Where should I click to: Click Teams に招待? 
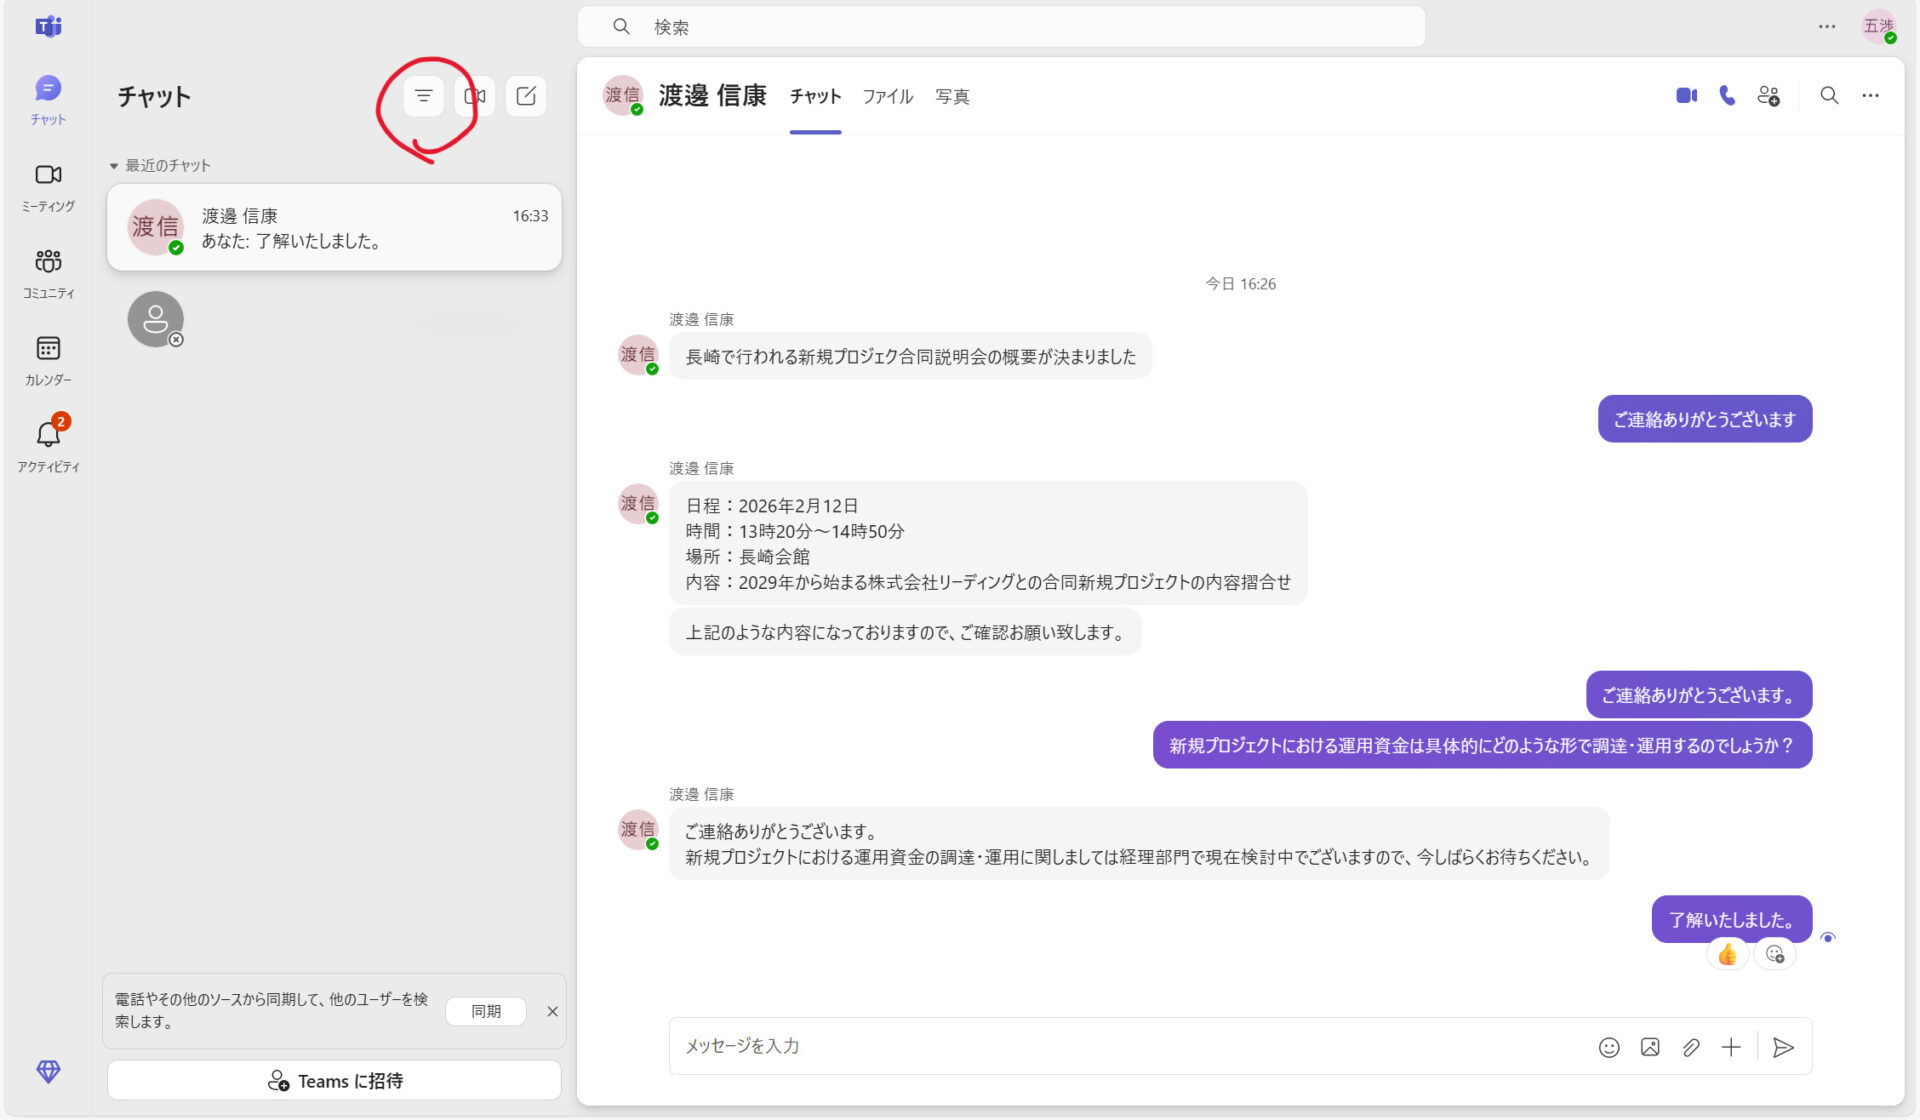(x=334, y=1080)
